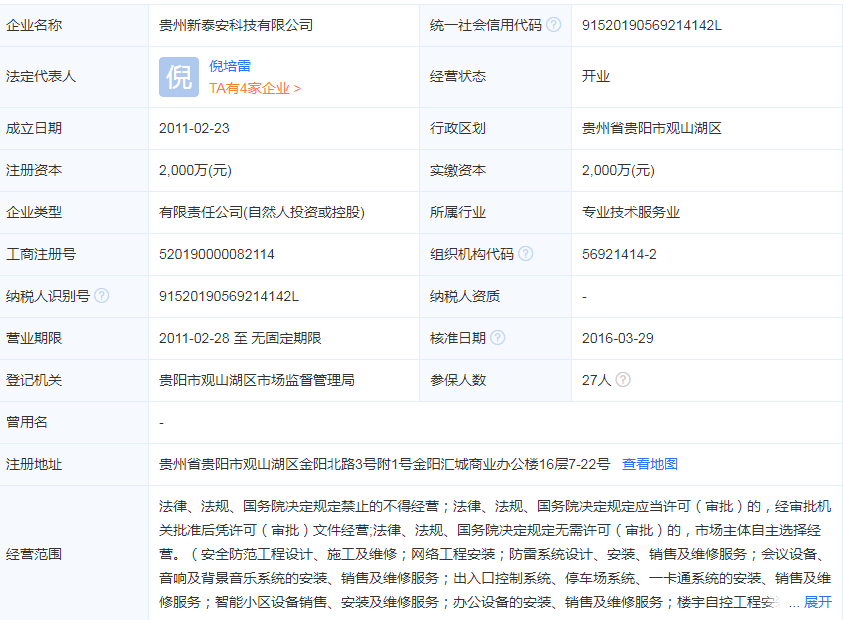The image size is (844, 620).
Task: Select the 参保人数 label
Action: (x=458, y=381)
